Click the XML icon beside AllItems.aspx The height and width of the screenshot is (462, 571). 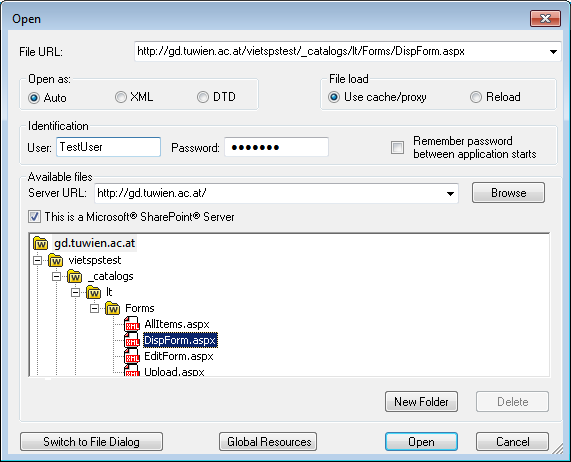(x=131, y=324)
